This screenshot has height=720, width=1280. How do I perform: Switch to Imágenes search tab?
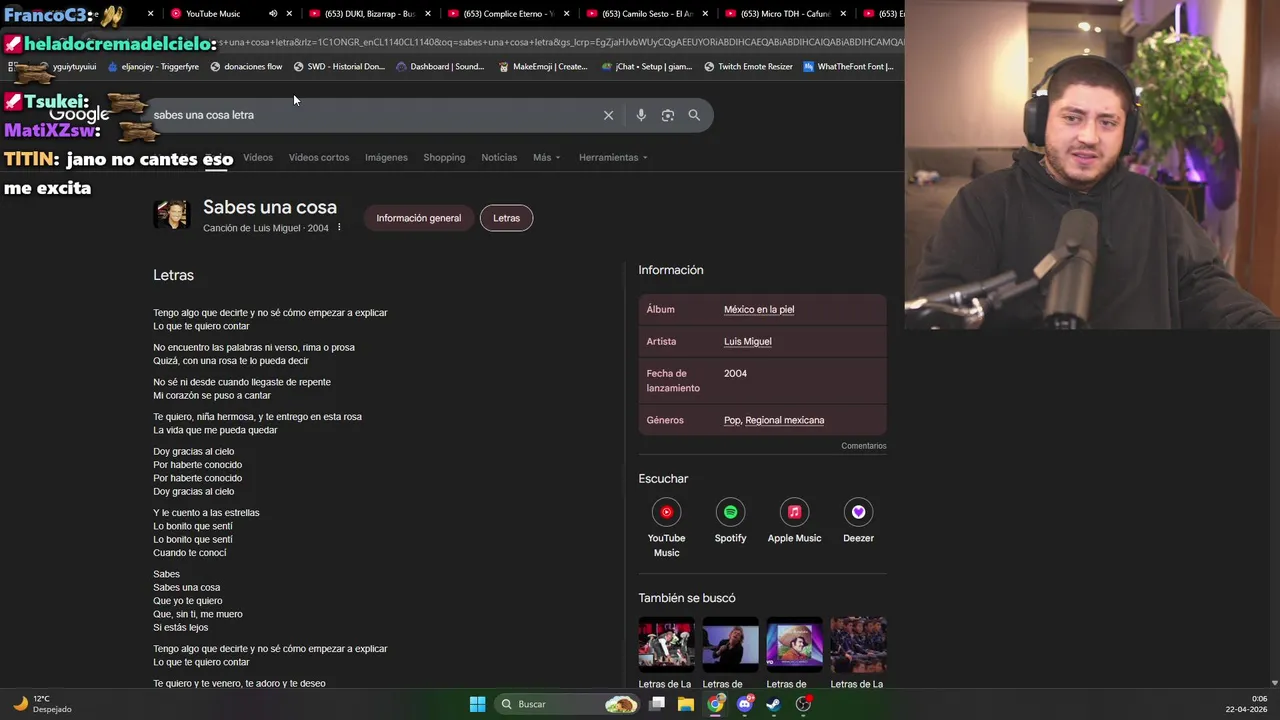pyautogui.click(x=386, y=157)
